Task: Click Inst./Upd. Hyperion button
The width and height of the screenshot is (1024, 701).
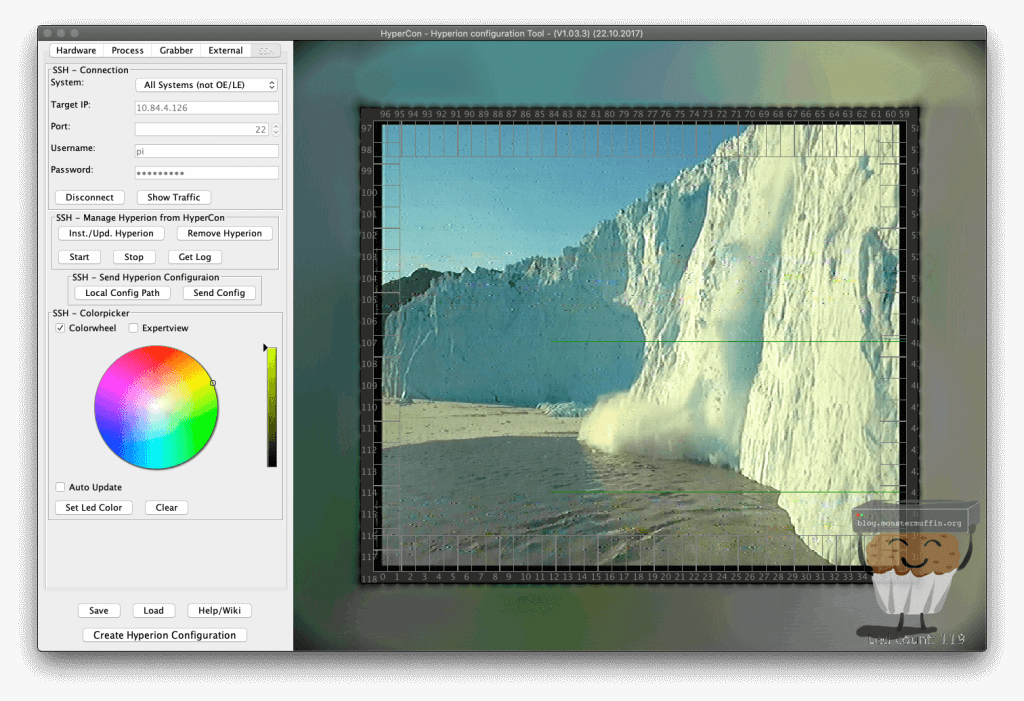Action: click(111, 233)
